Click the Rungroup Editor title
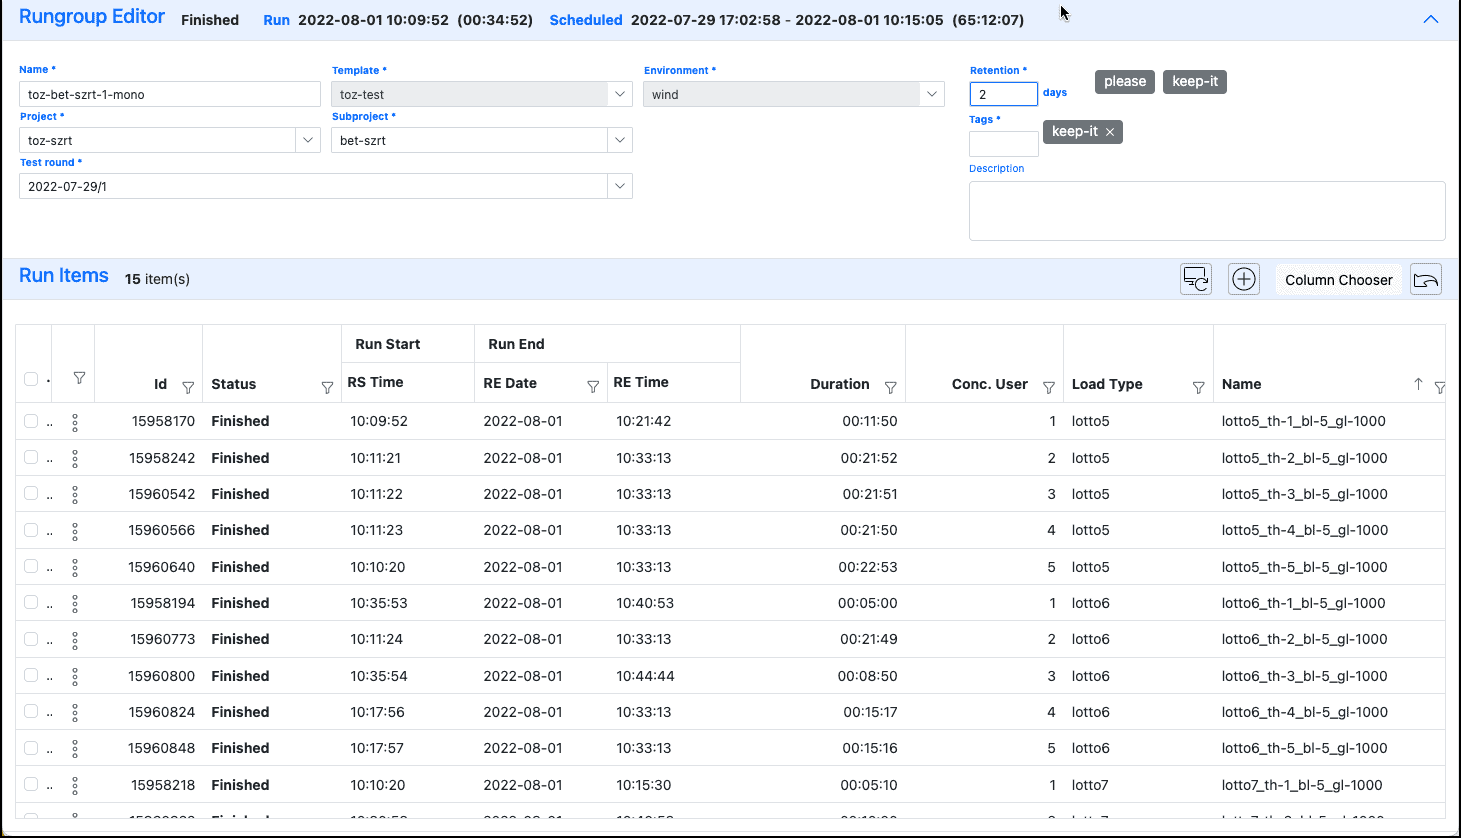Screen dimensions: 1461x838 [92, 17]
